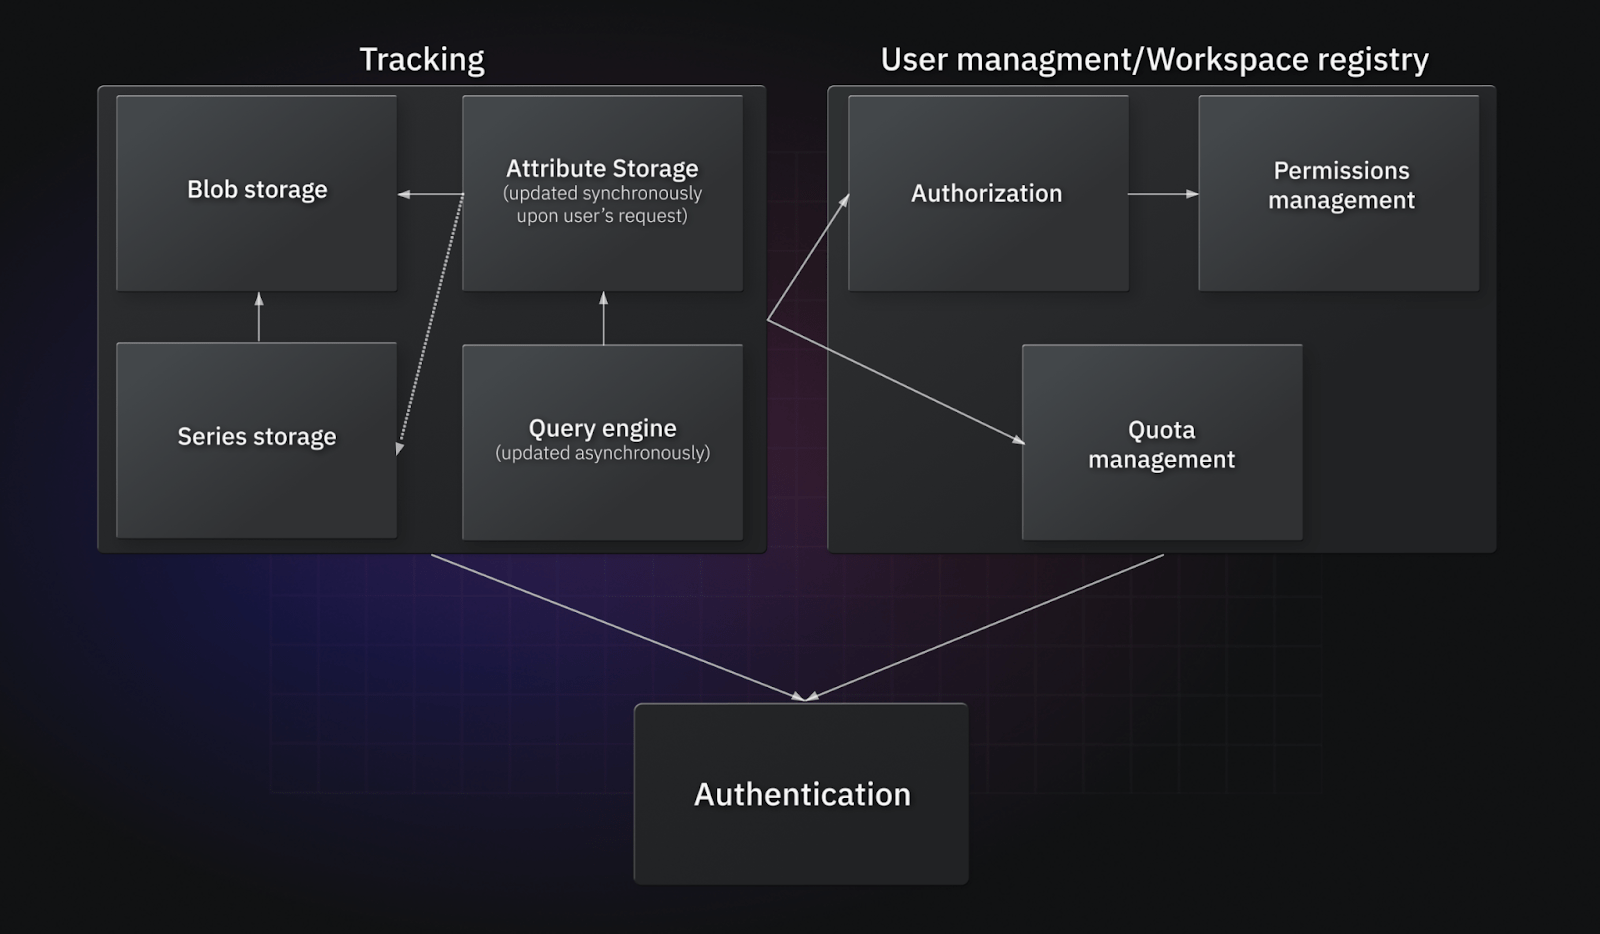
Task: Click the arrow from Query engine to Attribute Storage
Action: 602,316
